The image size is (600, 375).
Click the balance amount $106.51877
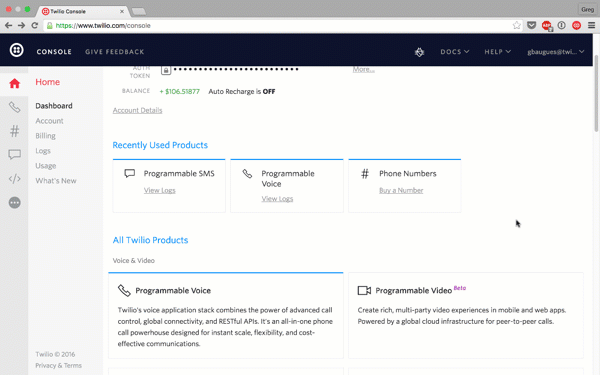179,91
